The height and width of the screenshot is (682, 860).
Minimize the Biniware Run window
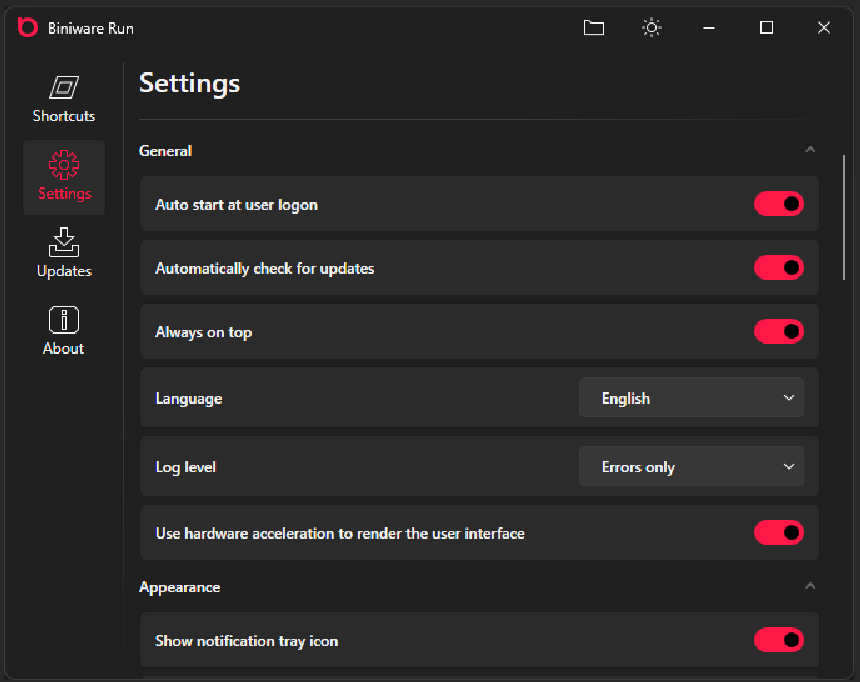(x=709, y=27)
